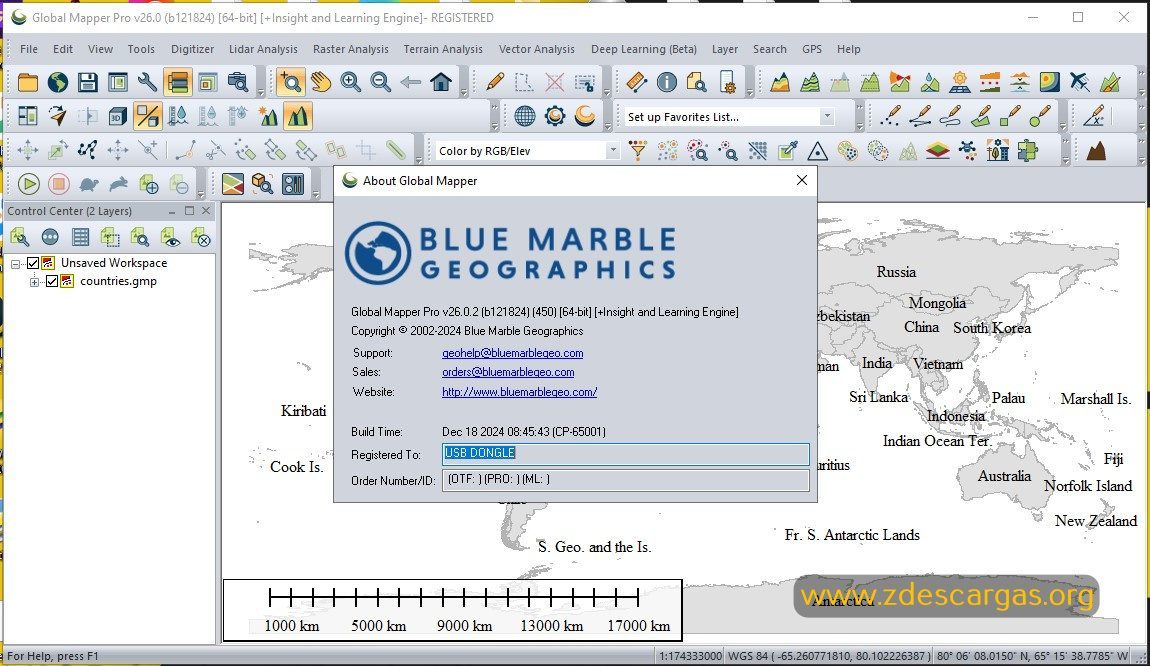This screenshot has width=1150, height=666.
Task: Click the orders@bluemarblegeo.com sales link
Action: (x=508, y=372)
